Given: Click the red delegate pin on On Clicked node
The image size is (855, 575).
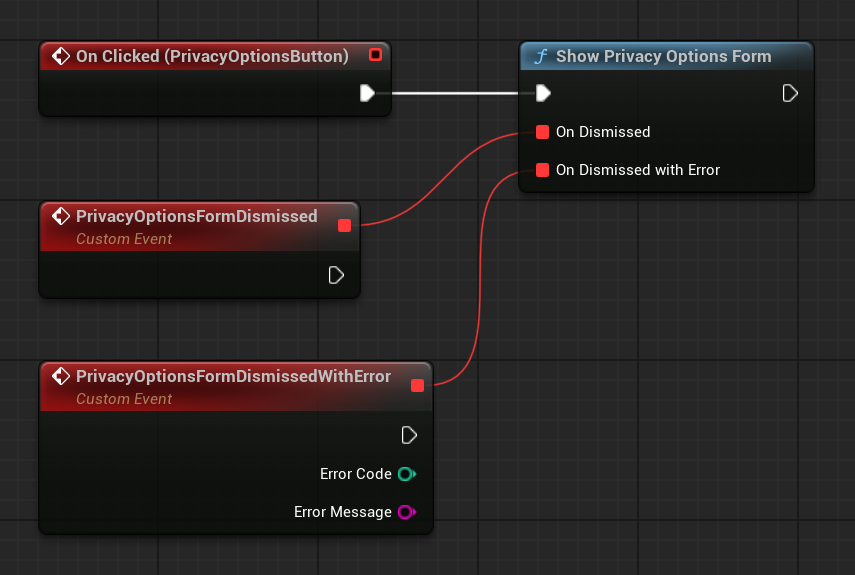Looking at the screenshot, I should tap(375, 54).
